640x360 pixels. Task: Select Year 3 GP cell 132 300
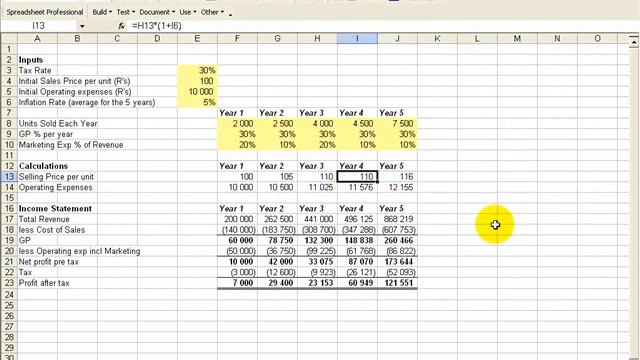pos(317,240)
